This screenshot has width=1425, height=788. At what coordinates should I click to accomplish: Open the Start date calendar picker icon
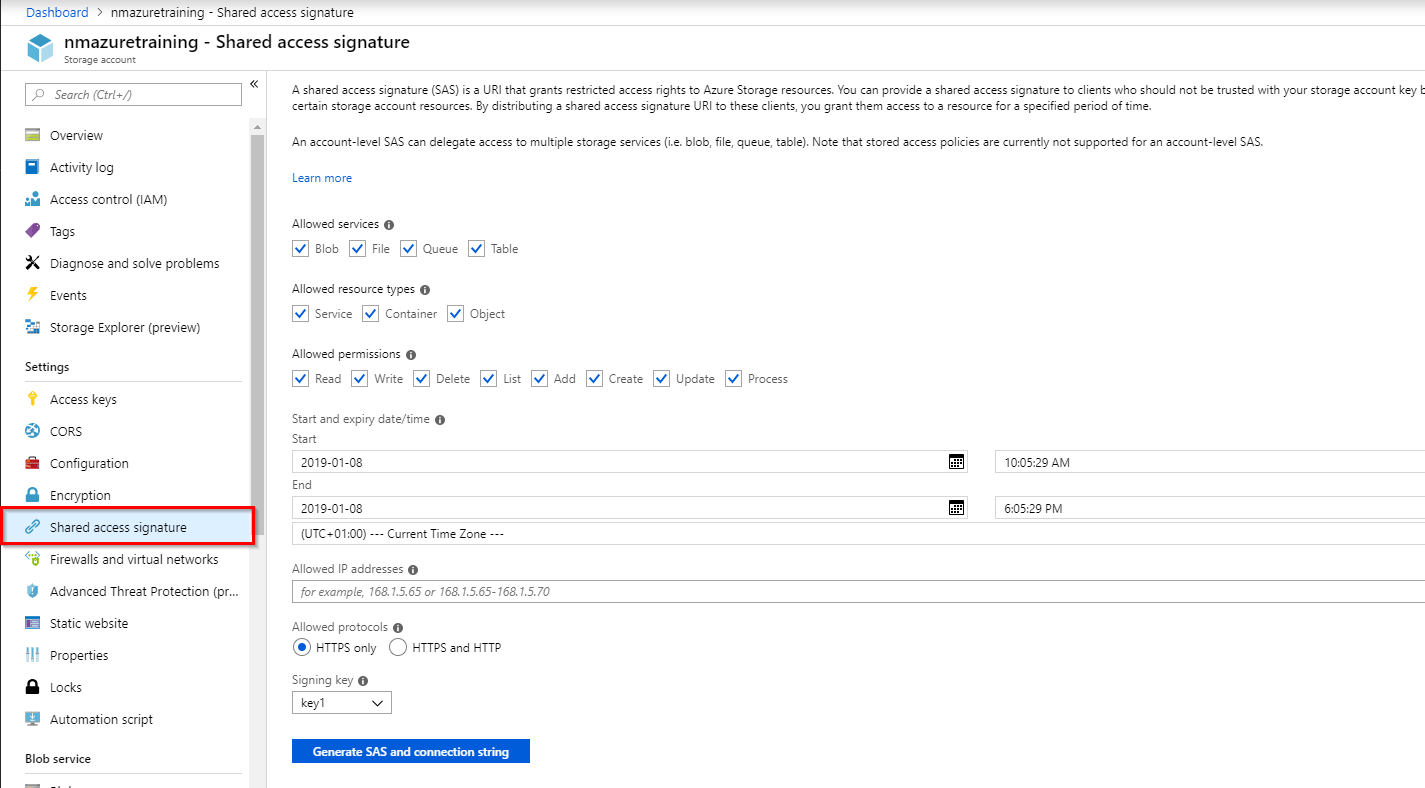[x=956, y=462]
